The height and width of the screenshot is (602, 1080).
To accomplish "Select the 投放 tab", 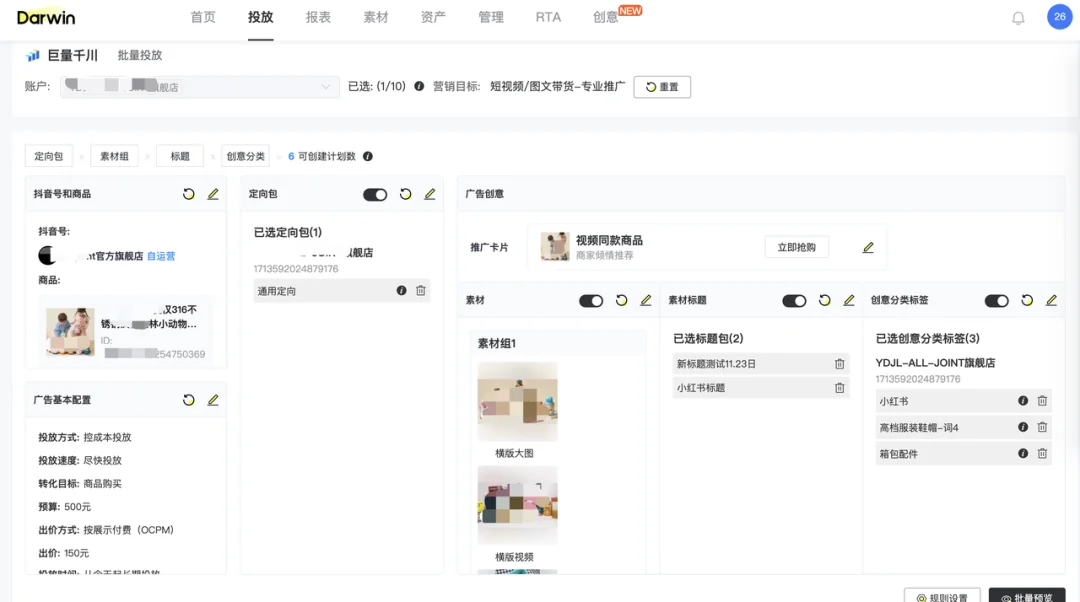I will 261,17.
